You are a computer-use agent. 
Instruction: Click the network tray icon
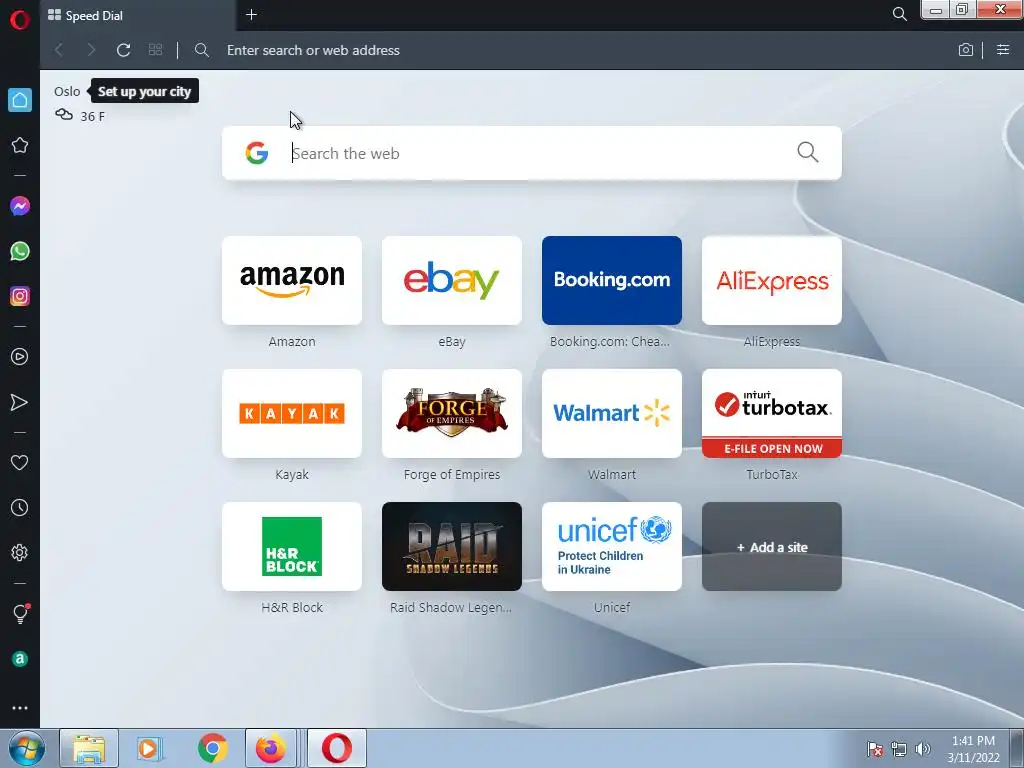[899, 749]
